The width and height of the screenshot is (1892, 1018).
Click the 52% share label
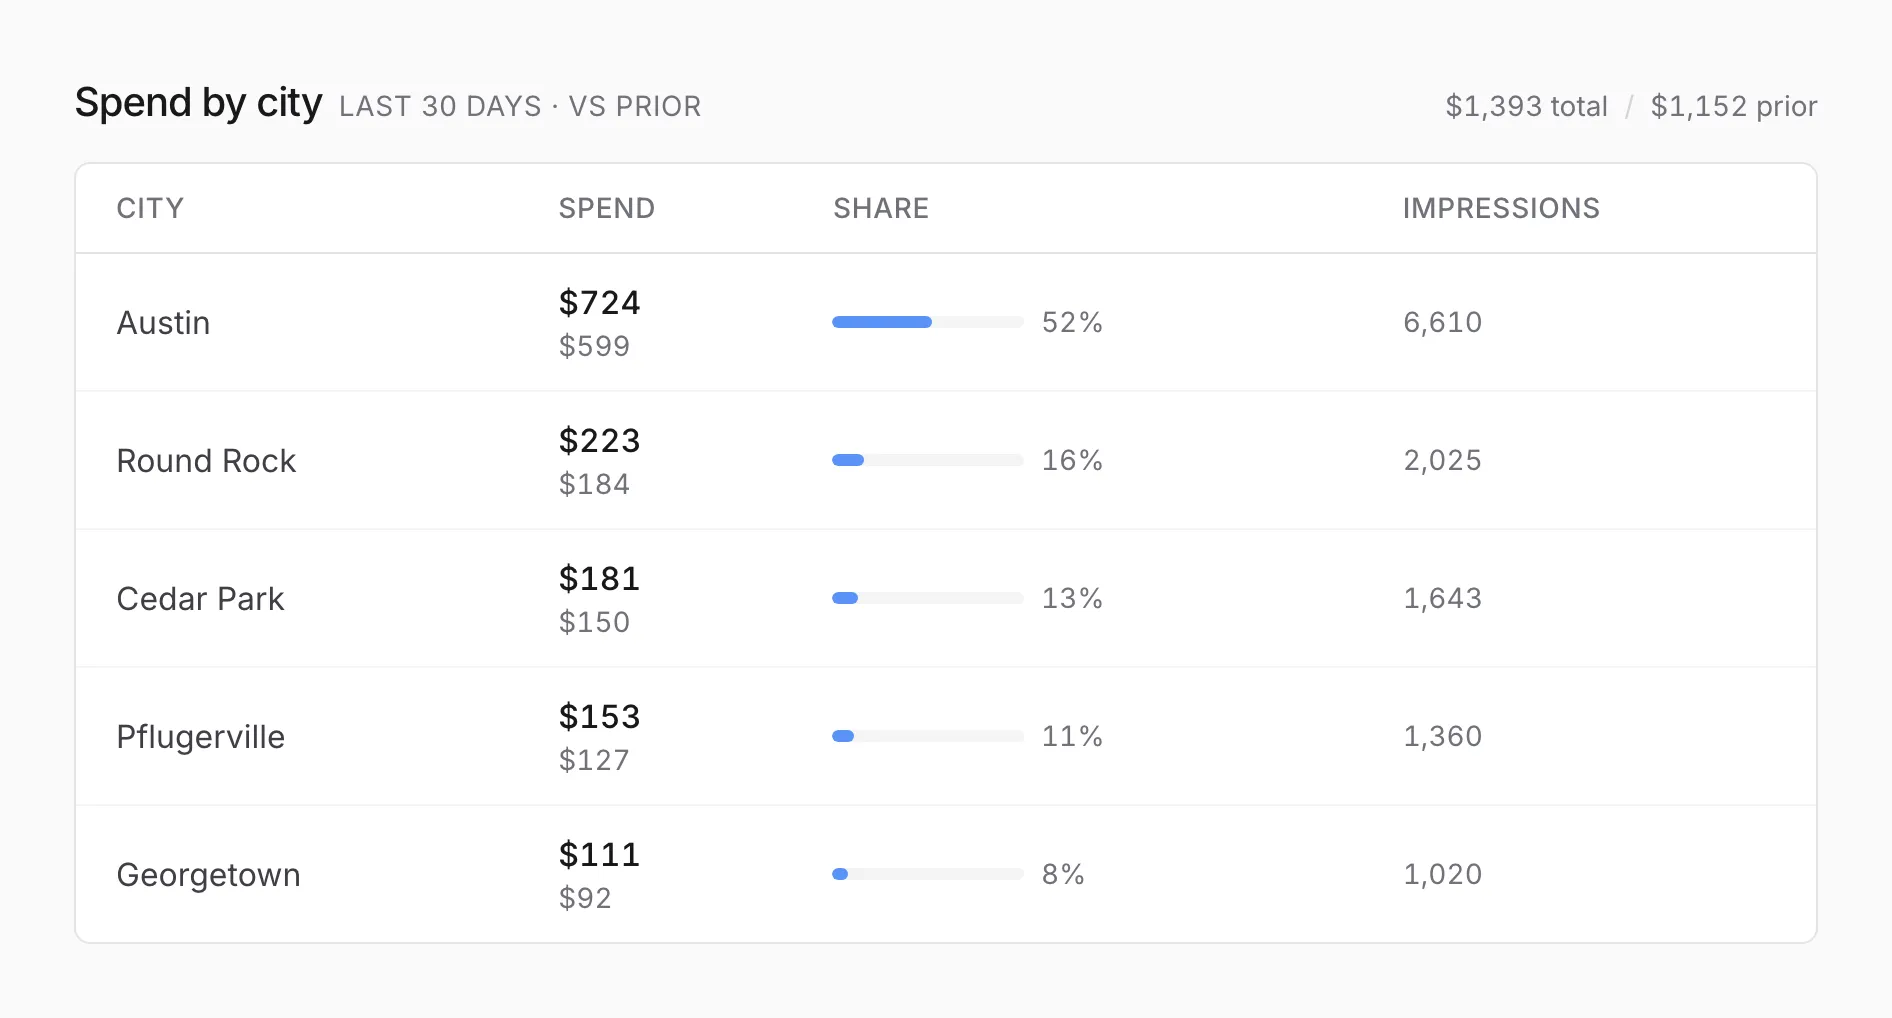pyautogui.click(x=1072, y=322)
